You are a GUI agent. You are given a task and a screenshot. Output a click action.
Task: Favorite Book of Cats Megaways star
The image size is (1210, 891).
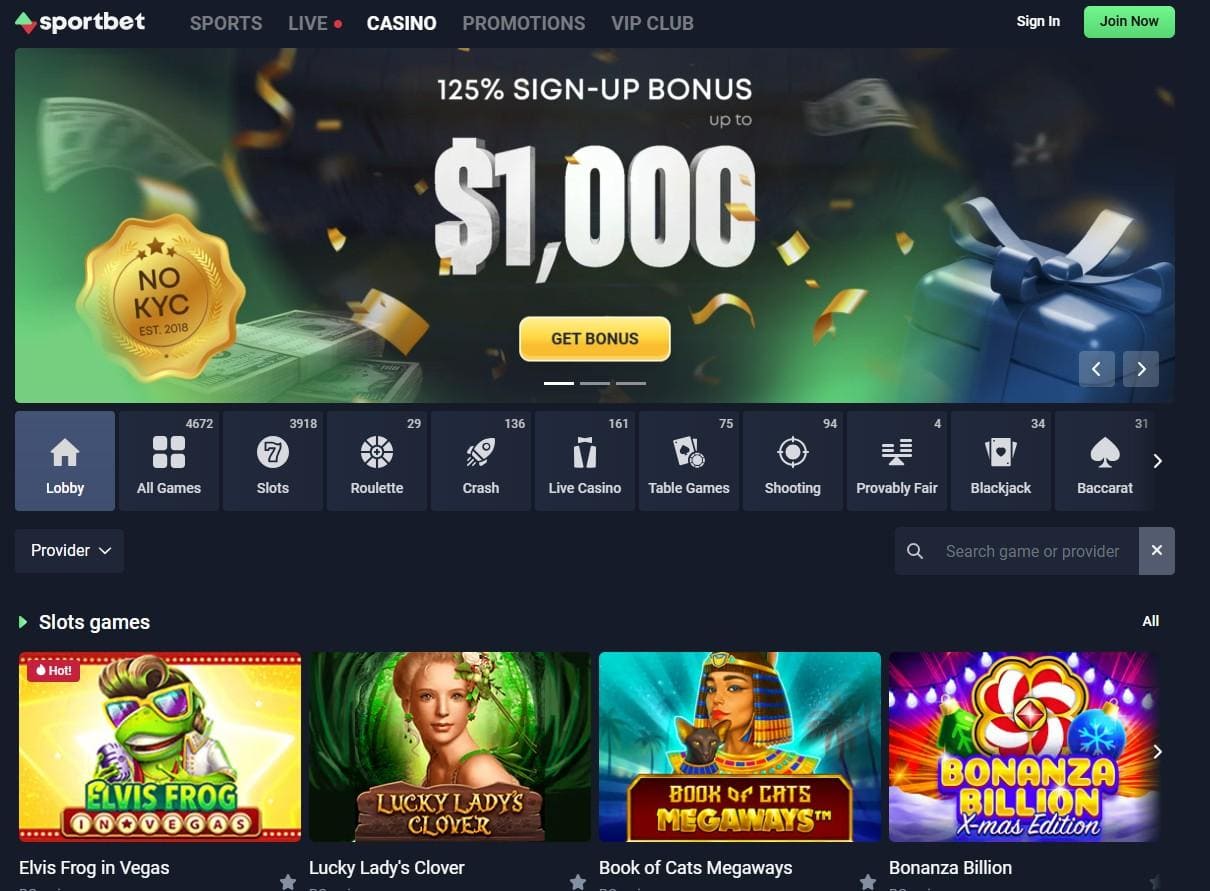click(868, 882)
